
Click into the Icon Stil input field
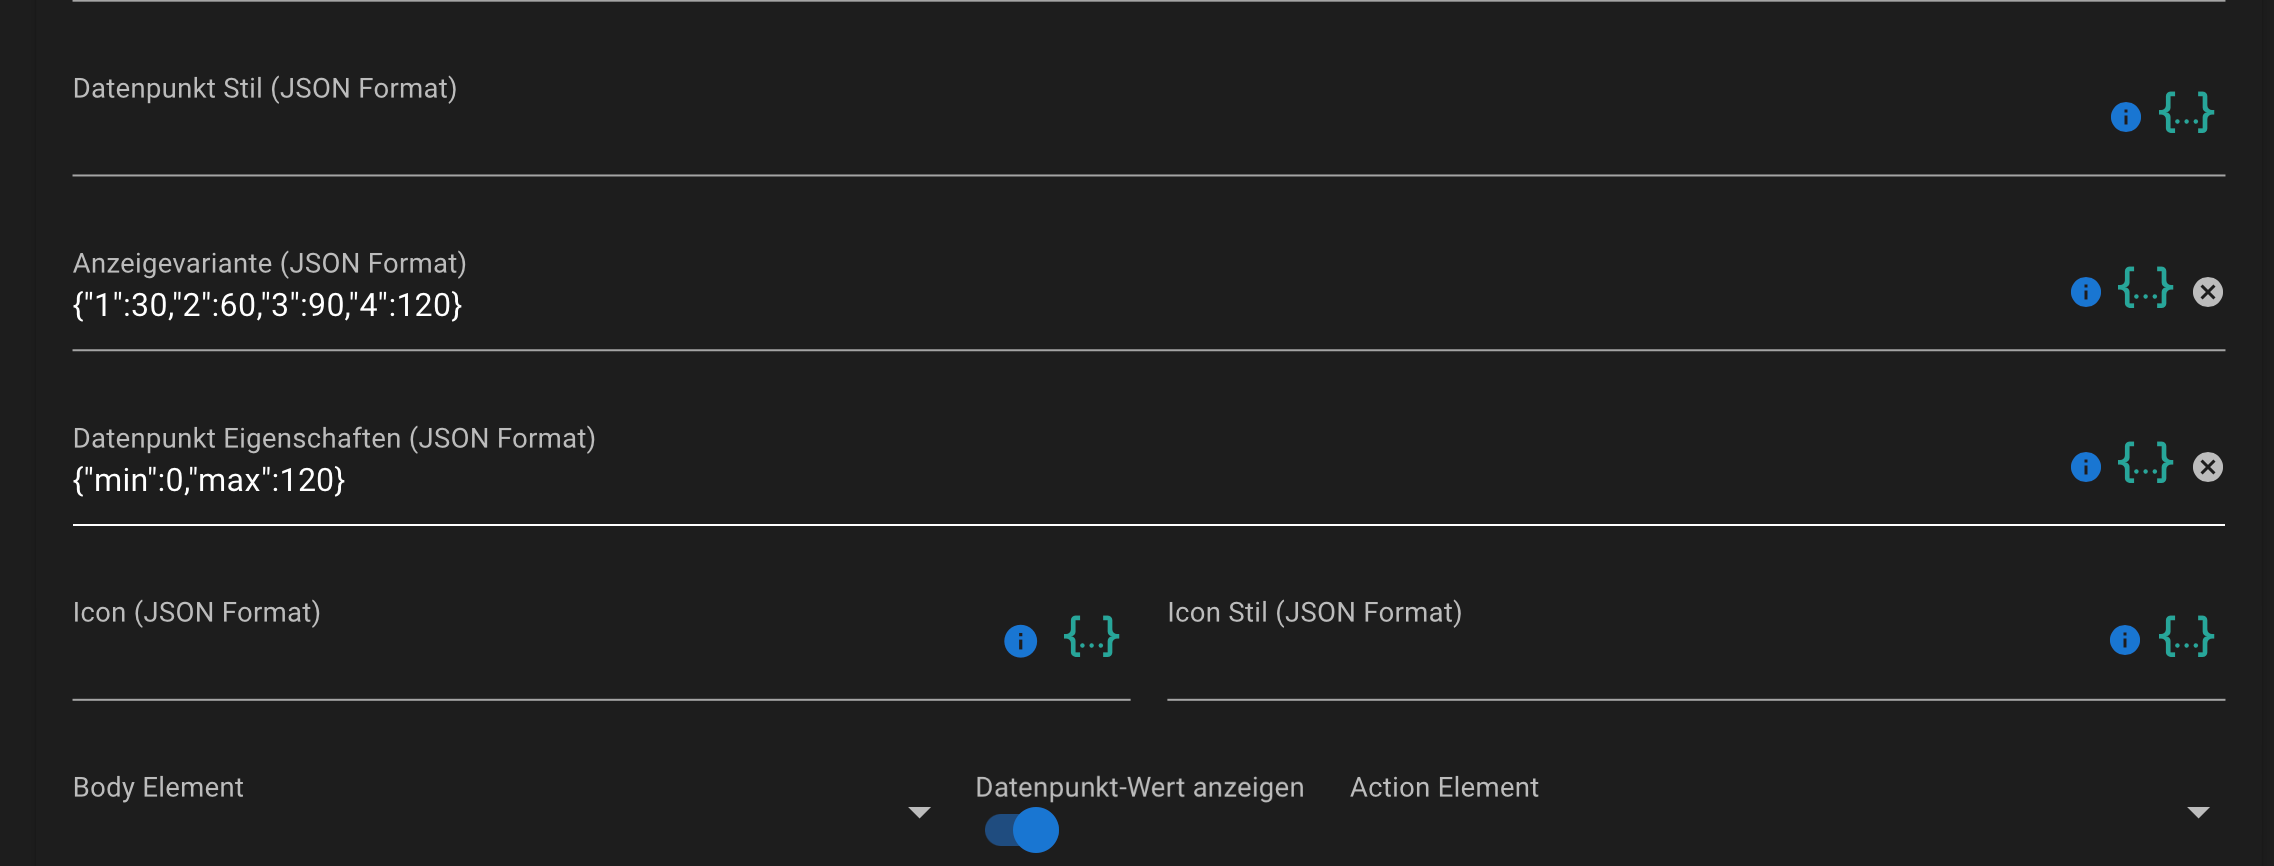click(x=1600, y=660)
